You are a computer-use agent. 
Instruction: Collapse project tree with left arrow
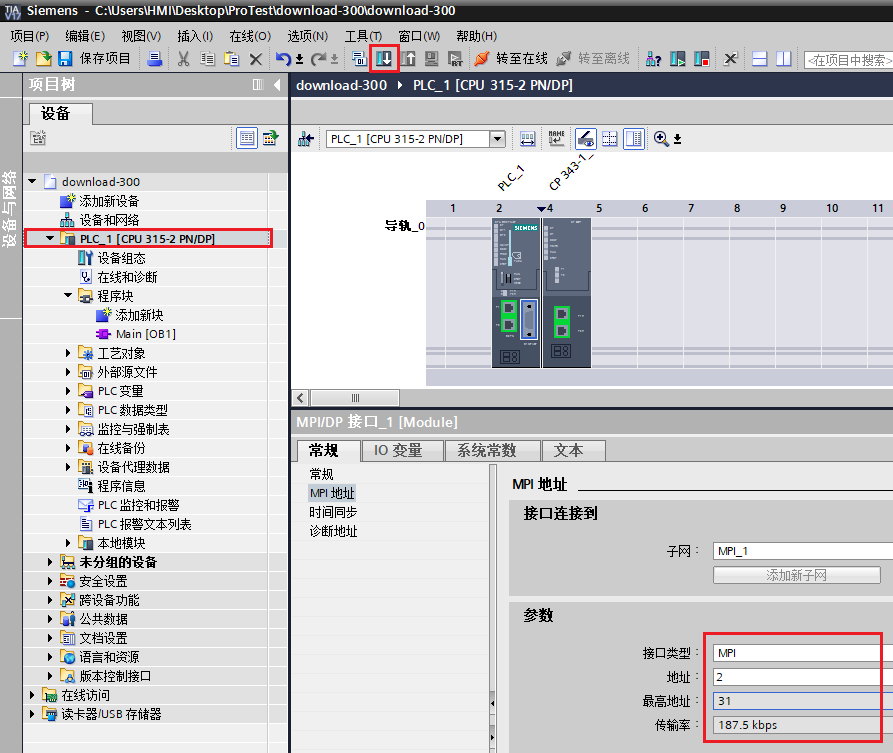click(277, 85)
